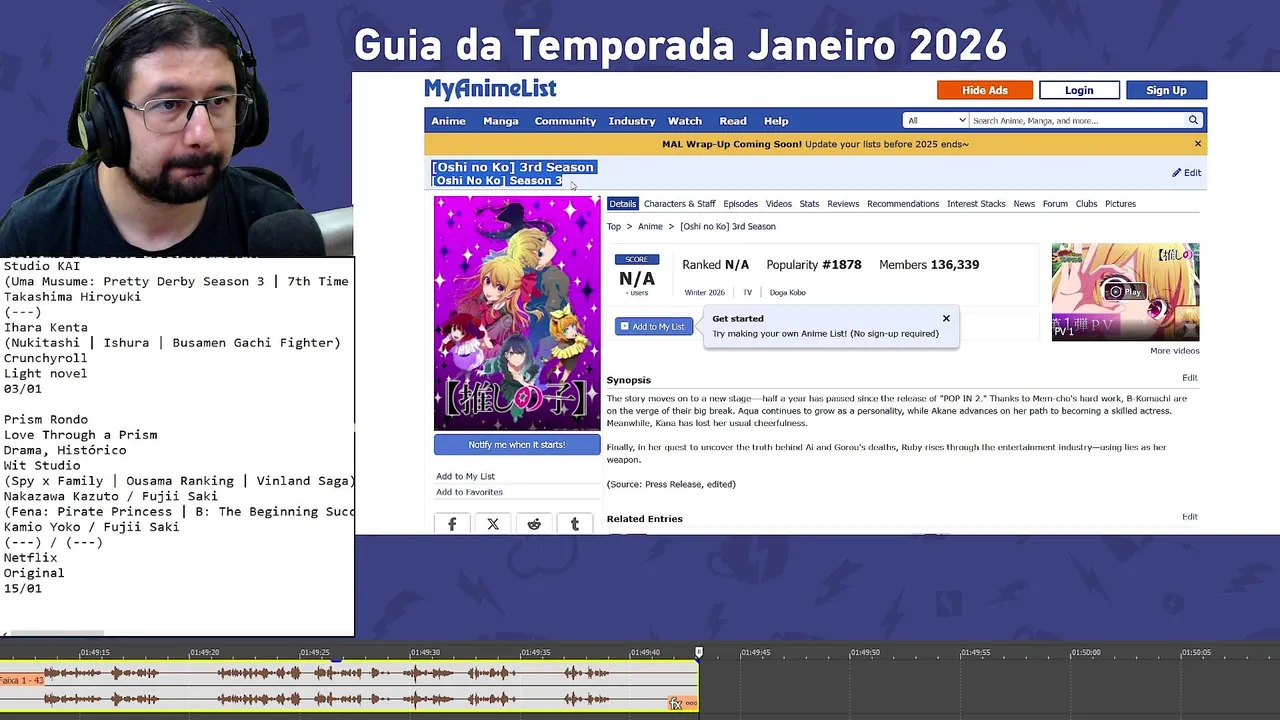Image resolution: width=1280 pixels, height=720 pixels.
Task: Switch to the Episodes tab
Action: [740, 204]
